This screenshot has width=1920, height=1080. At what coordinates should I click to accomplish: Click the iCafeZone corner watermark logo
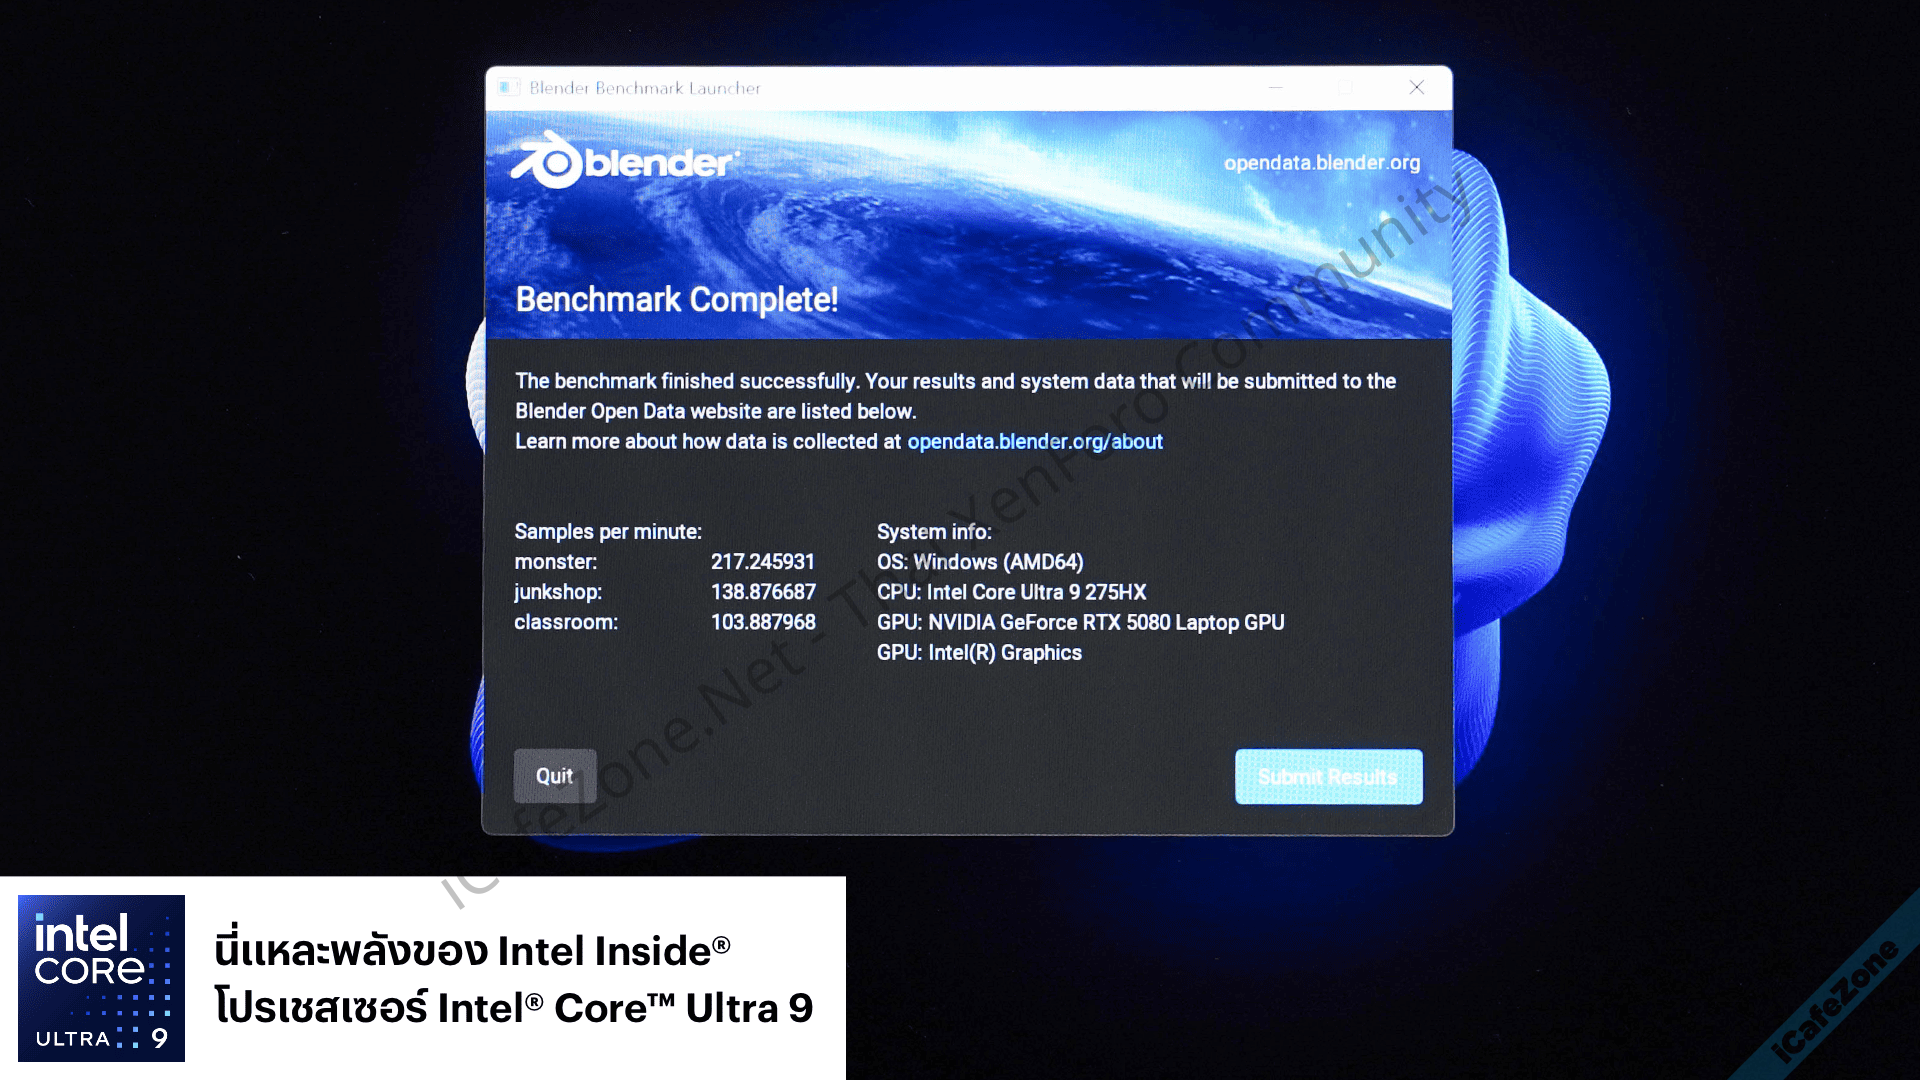point(1834,1002)
